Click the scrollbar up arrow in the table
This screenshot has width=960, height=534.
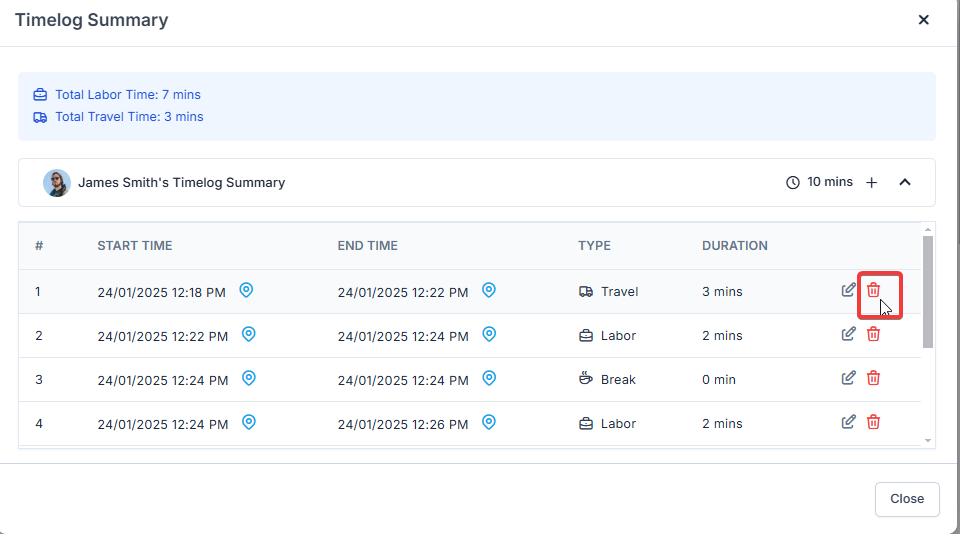click(928, 230)
